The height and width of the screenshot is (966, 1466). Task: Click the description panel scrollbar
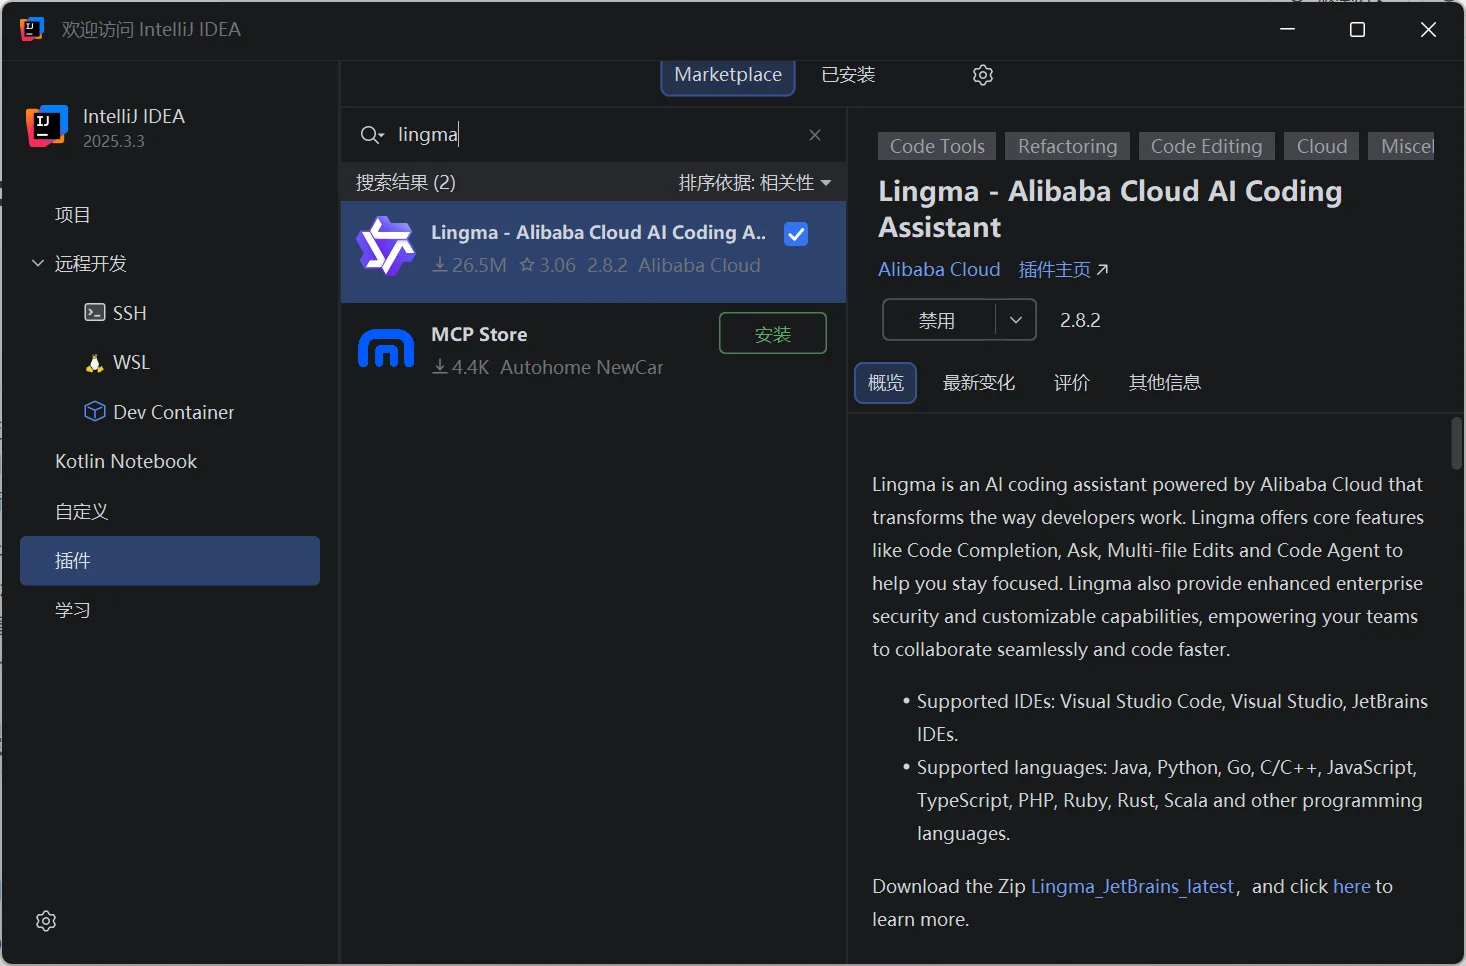coord(1456,443)
